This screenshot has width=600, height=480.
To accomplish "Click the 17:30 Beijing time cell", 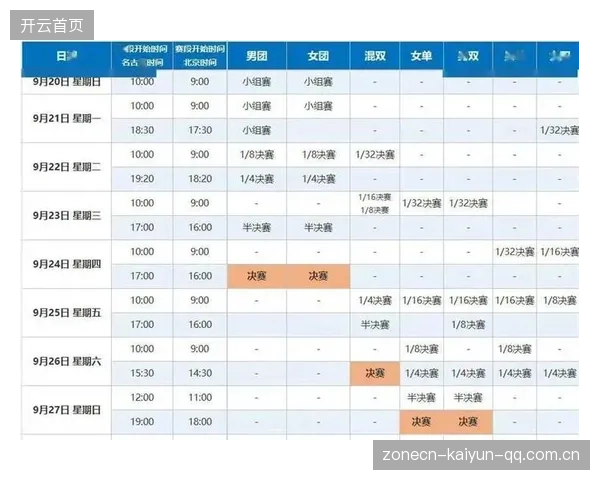I will click(x=200, y=131).
